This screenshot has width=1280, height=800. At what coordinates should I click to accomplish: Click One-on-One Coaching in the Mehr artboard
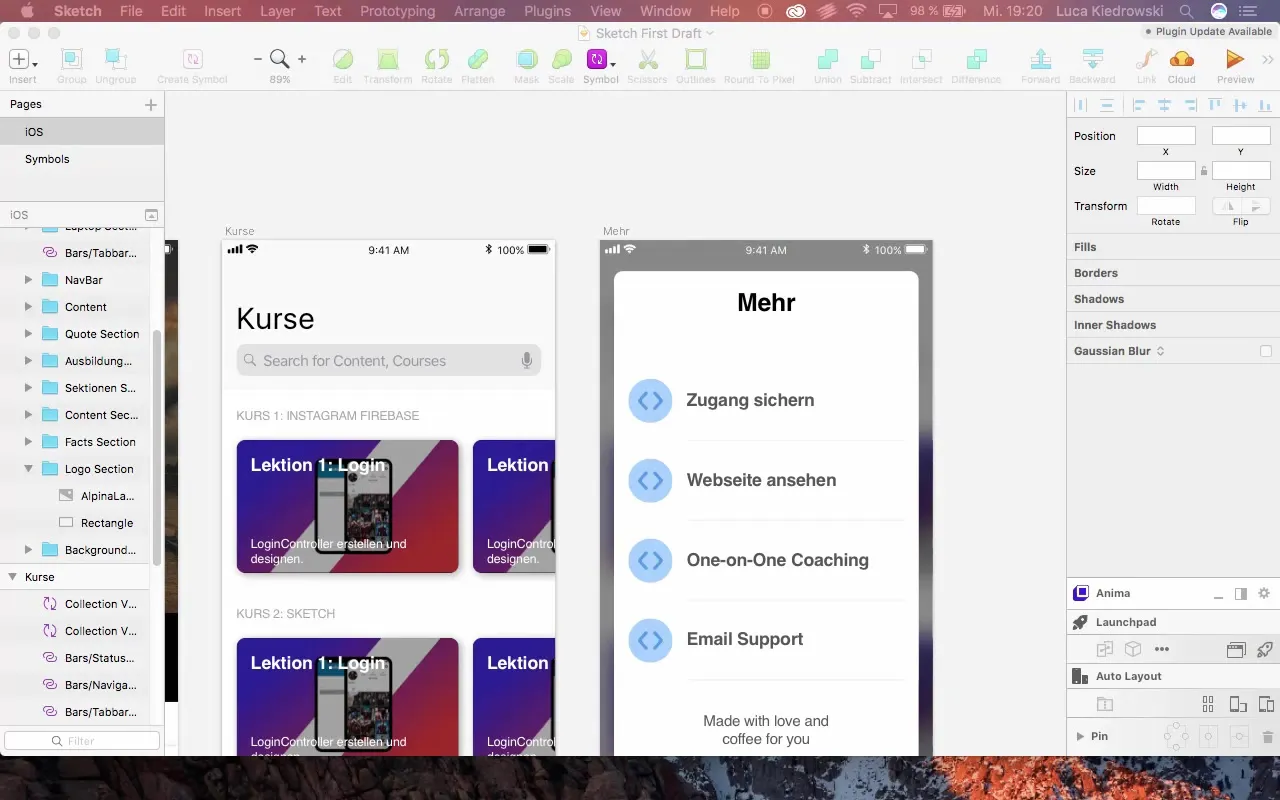(777, 560)
